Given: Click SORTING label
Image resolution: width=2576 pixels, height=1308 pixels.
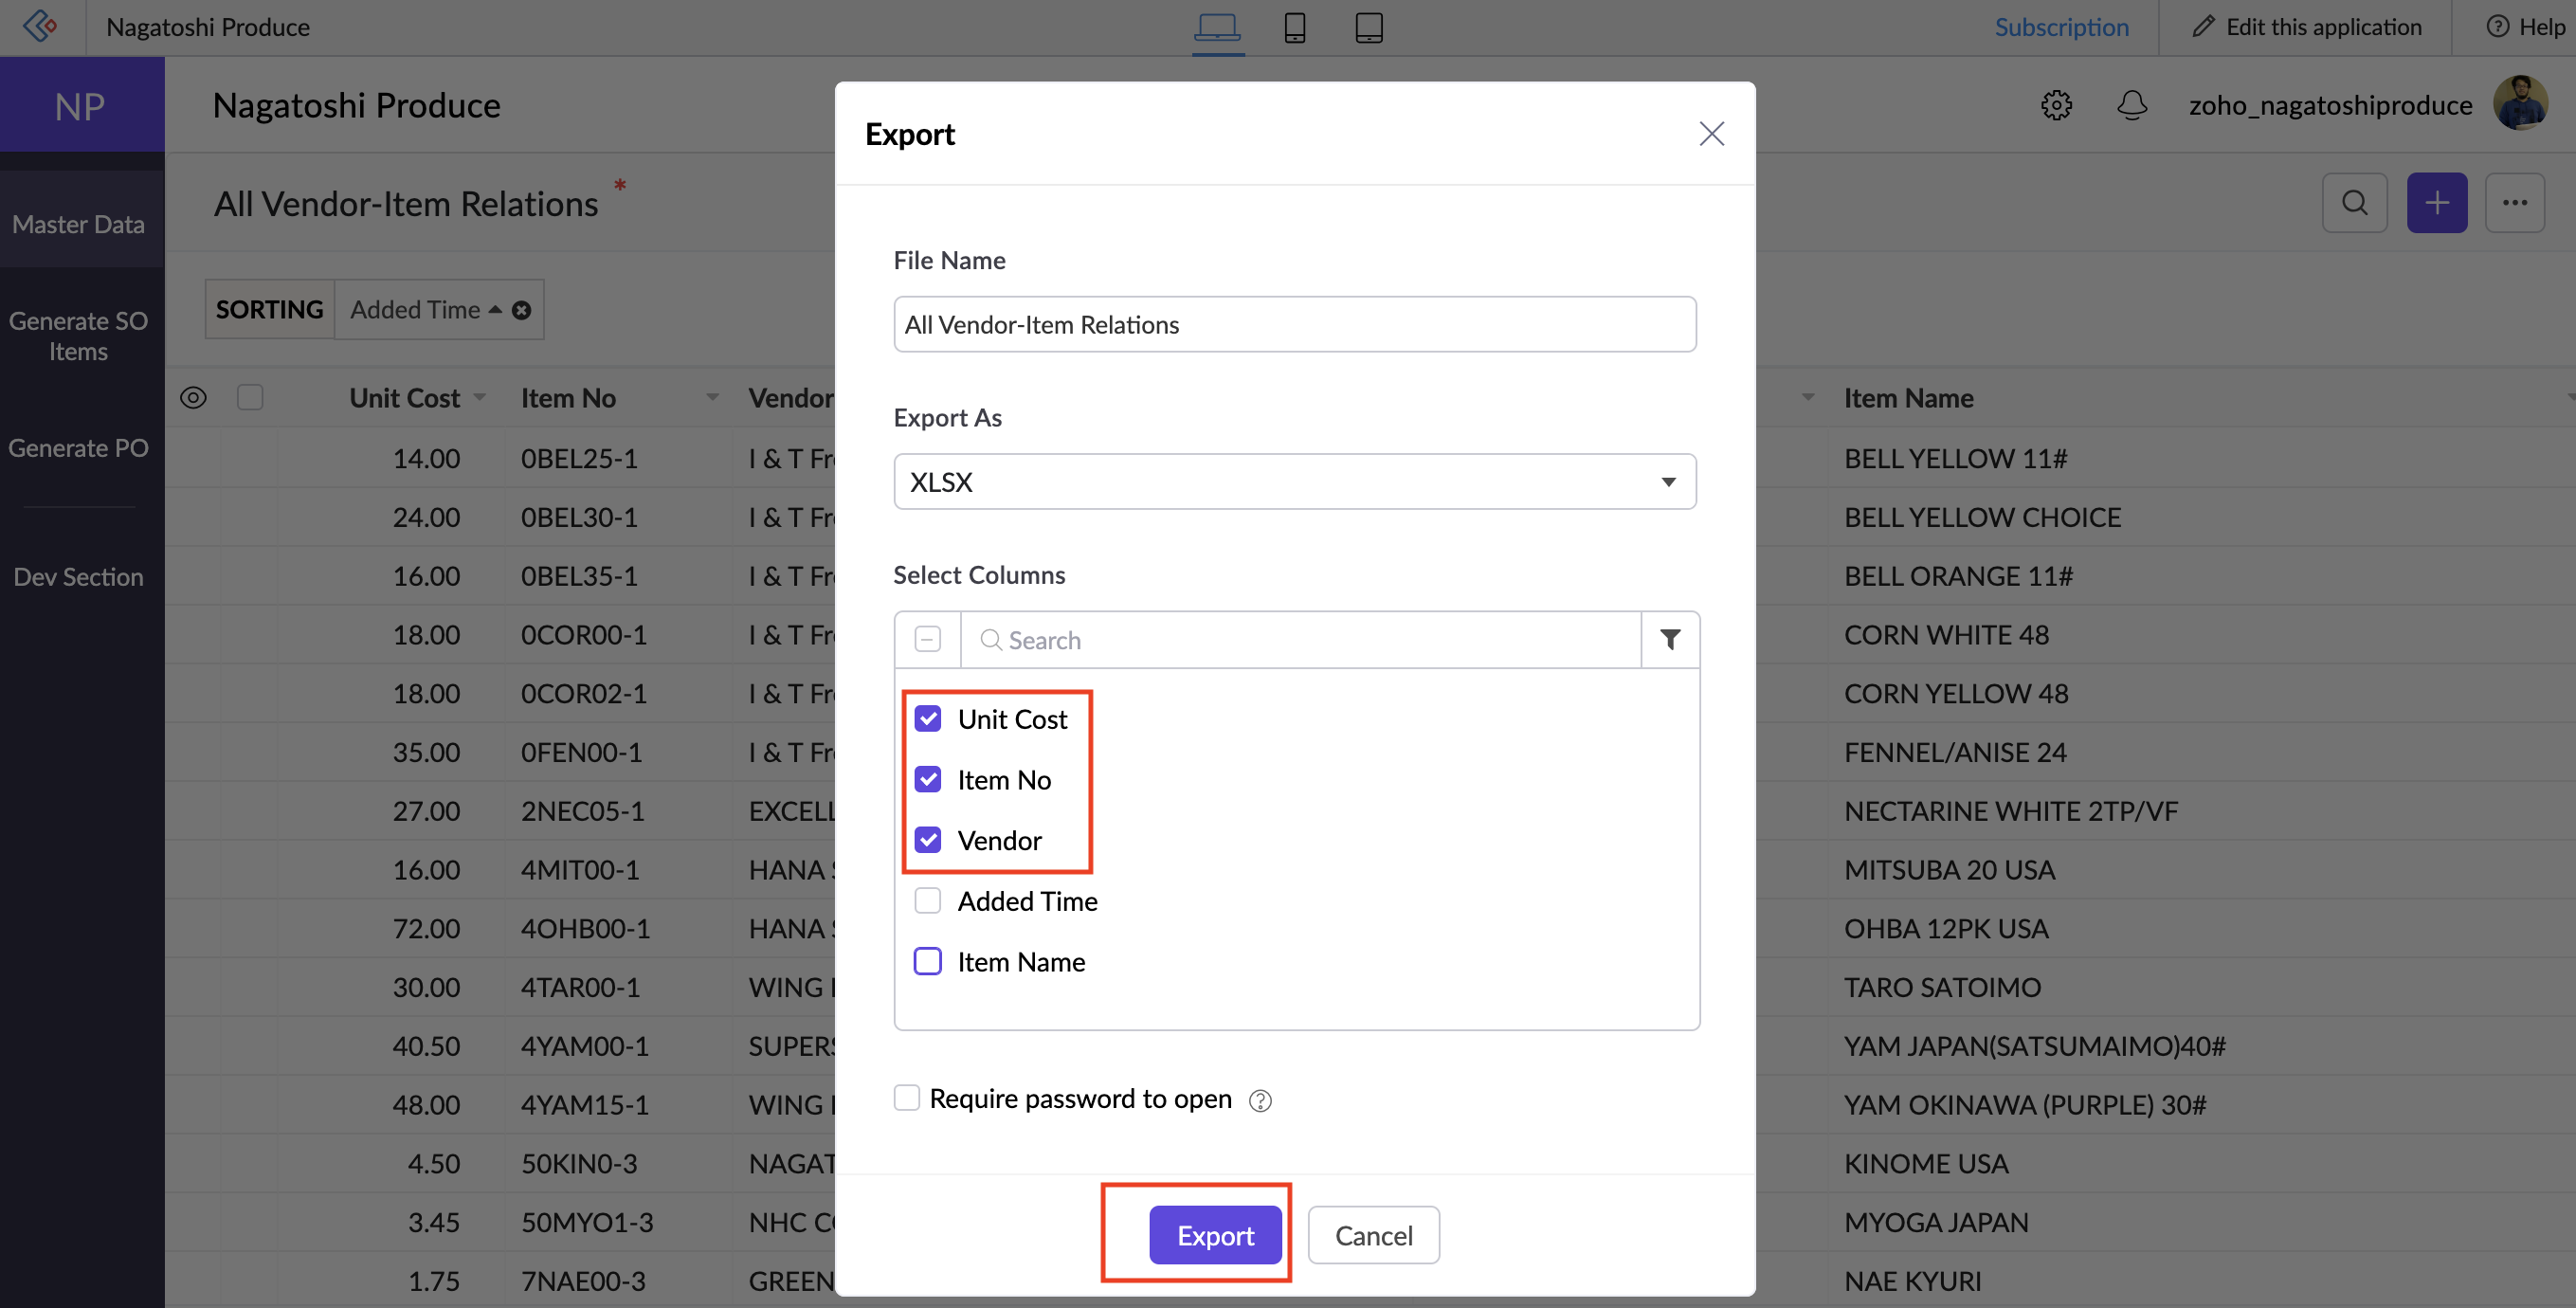Looking at the screenshot, I should [x=270, y=310].
